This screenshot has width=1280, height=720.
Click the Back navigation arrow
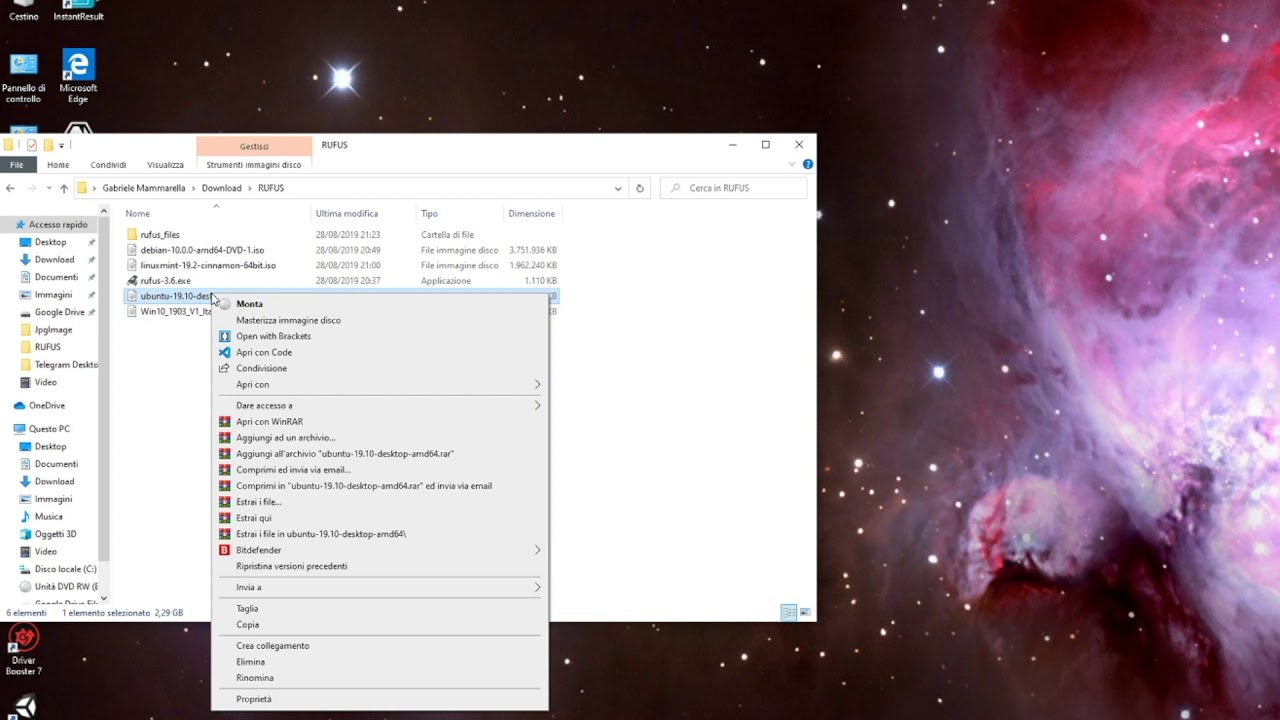tap(10, 188)
